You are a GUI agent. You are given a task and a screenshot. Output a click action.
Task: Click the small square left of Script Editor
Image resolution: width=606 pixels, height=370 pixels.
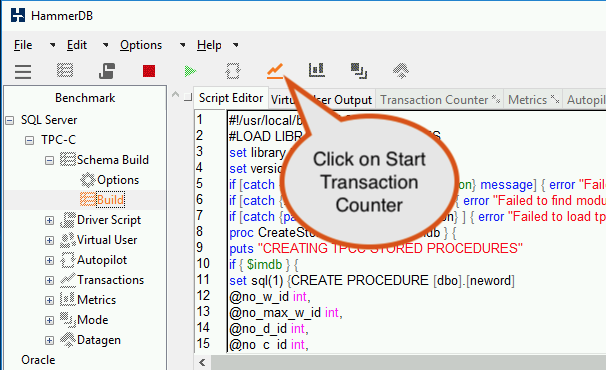point(187,97)
